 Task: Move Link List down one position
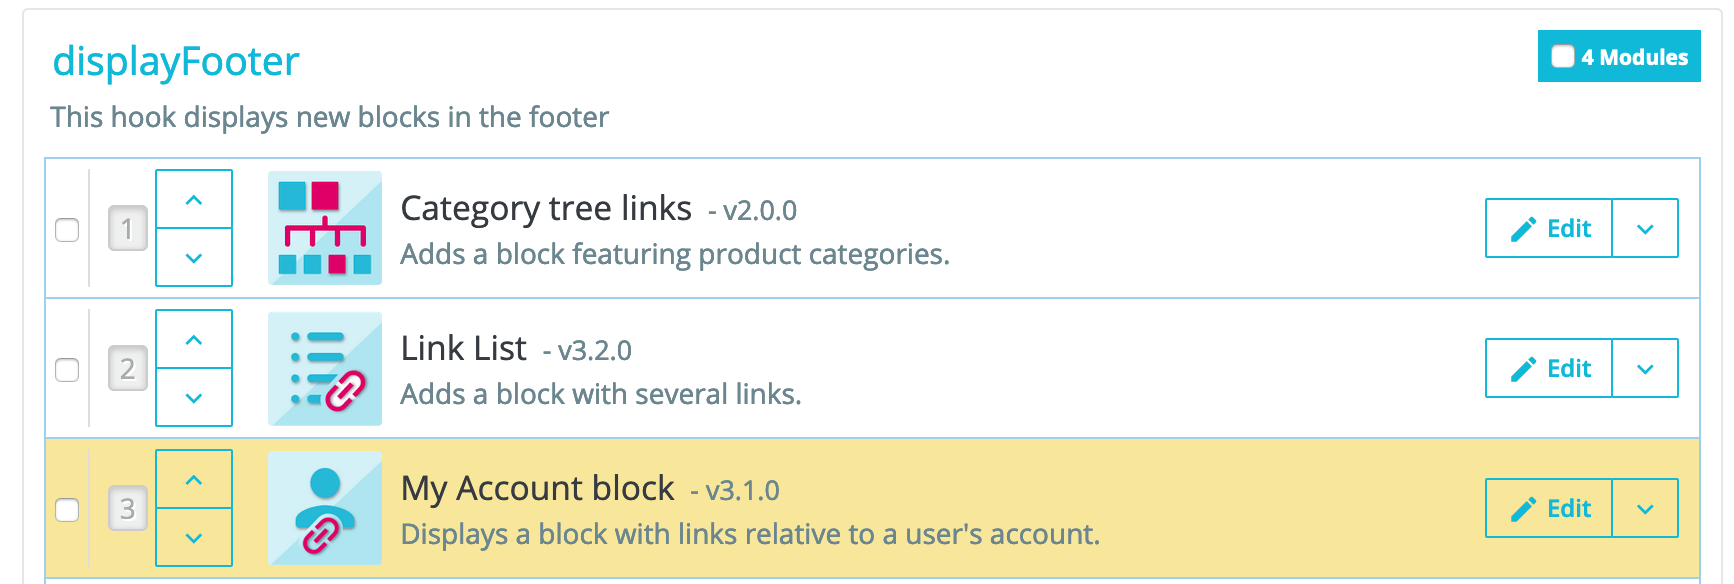[194, 397]
